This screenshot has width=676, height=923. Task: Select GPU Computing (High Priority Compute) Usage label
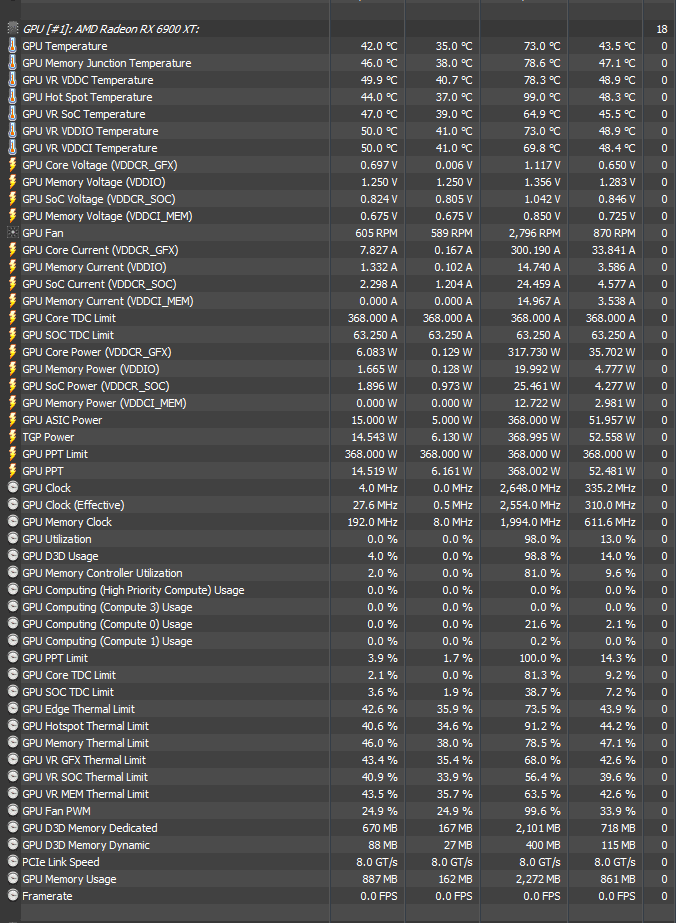pos(133,590)
